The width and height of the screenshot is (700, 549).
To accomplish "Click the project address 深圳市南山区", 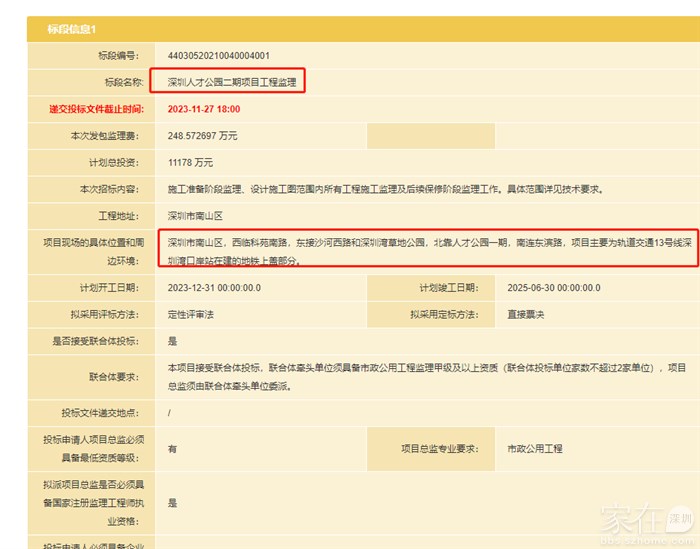I will (x=195, y=216).
